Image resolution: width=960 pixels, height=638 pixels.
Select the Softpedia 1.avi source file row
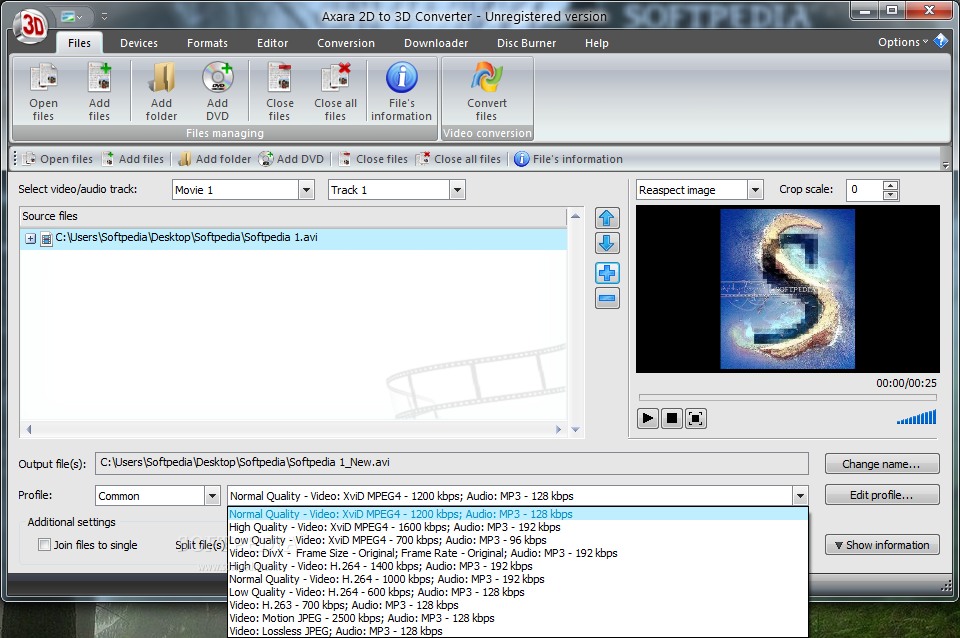tap(293, 239)
